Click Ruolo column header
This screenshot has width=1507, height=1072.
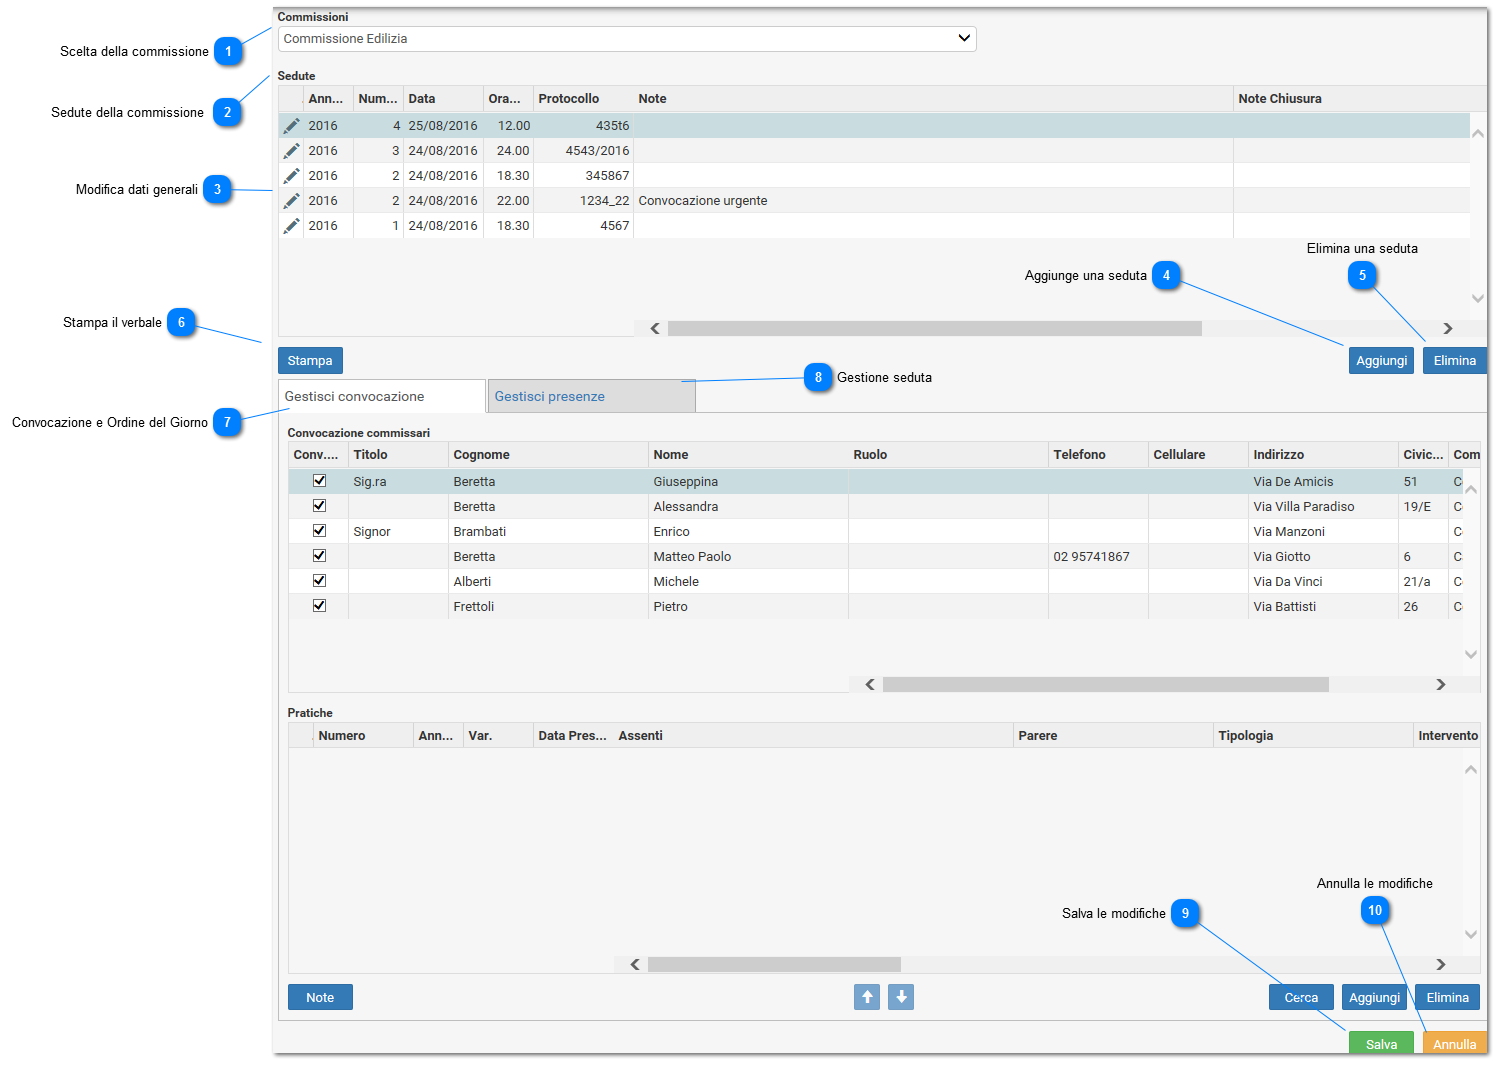948,455
